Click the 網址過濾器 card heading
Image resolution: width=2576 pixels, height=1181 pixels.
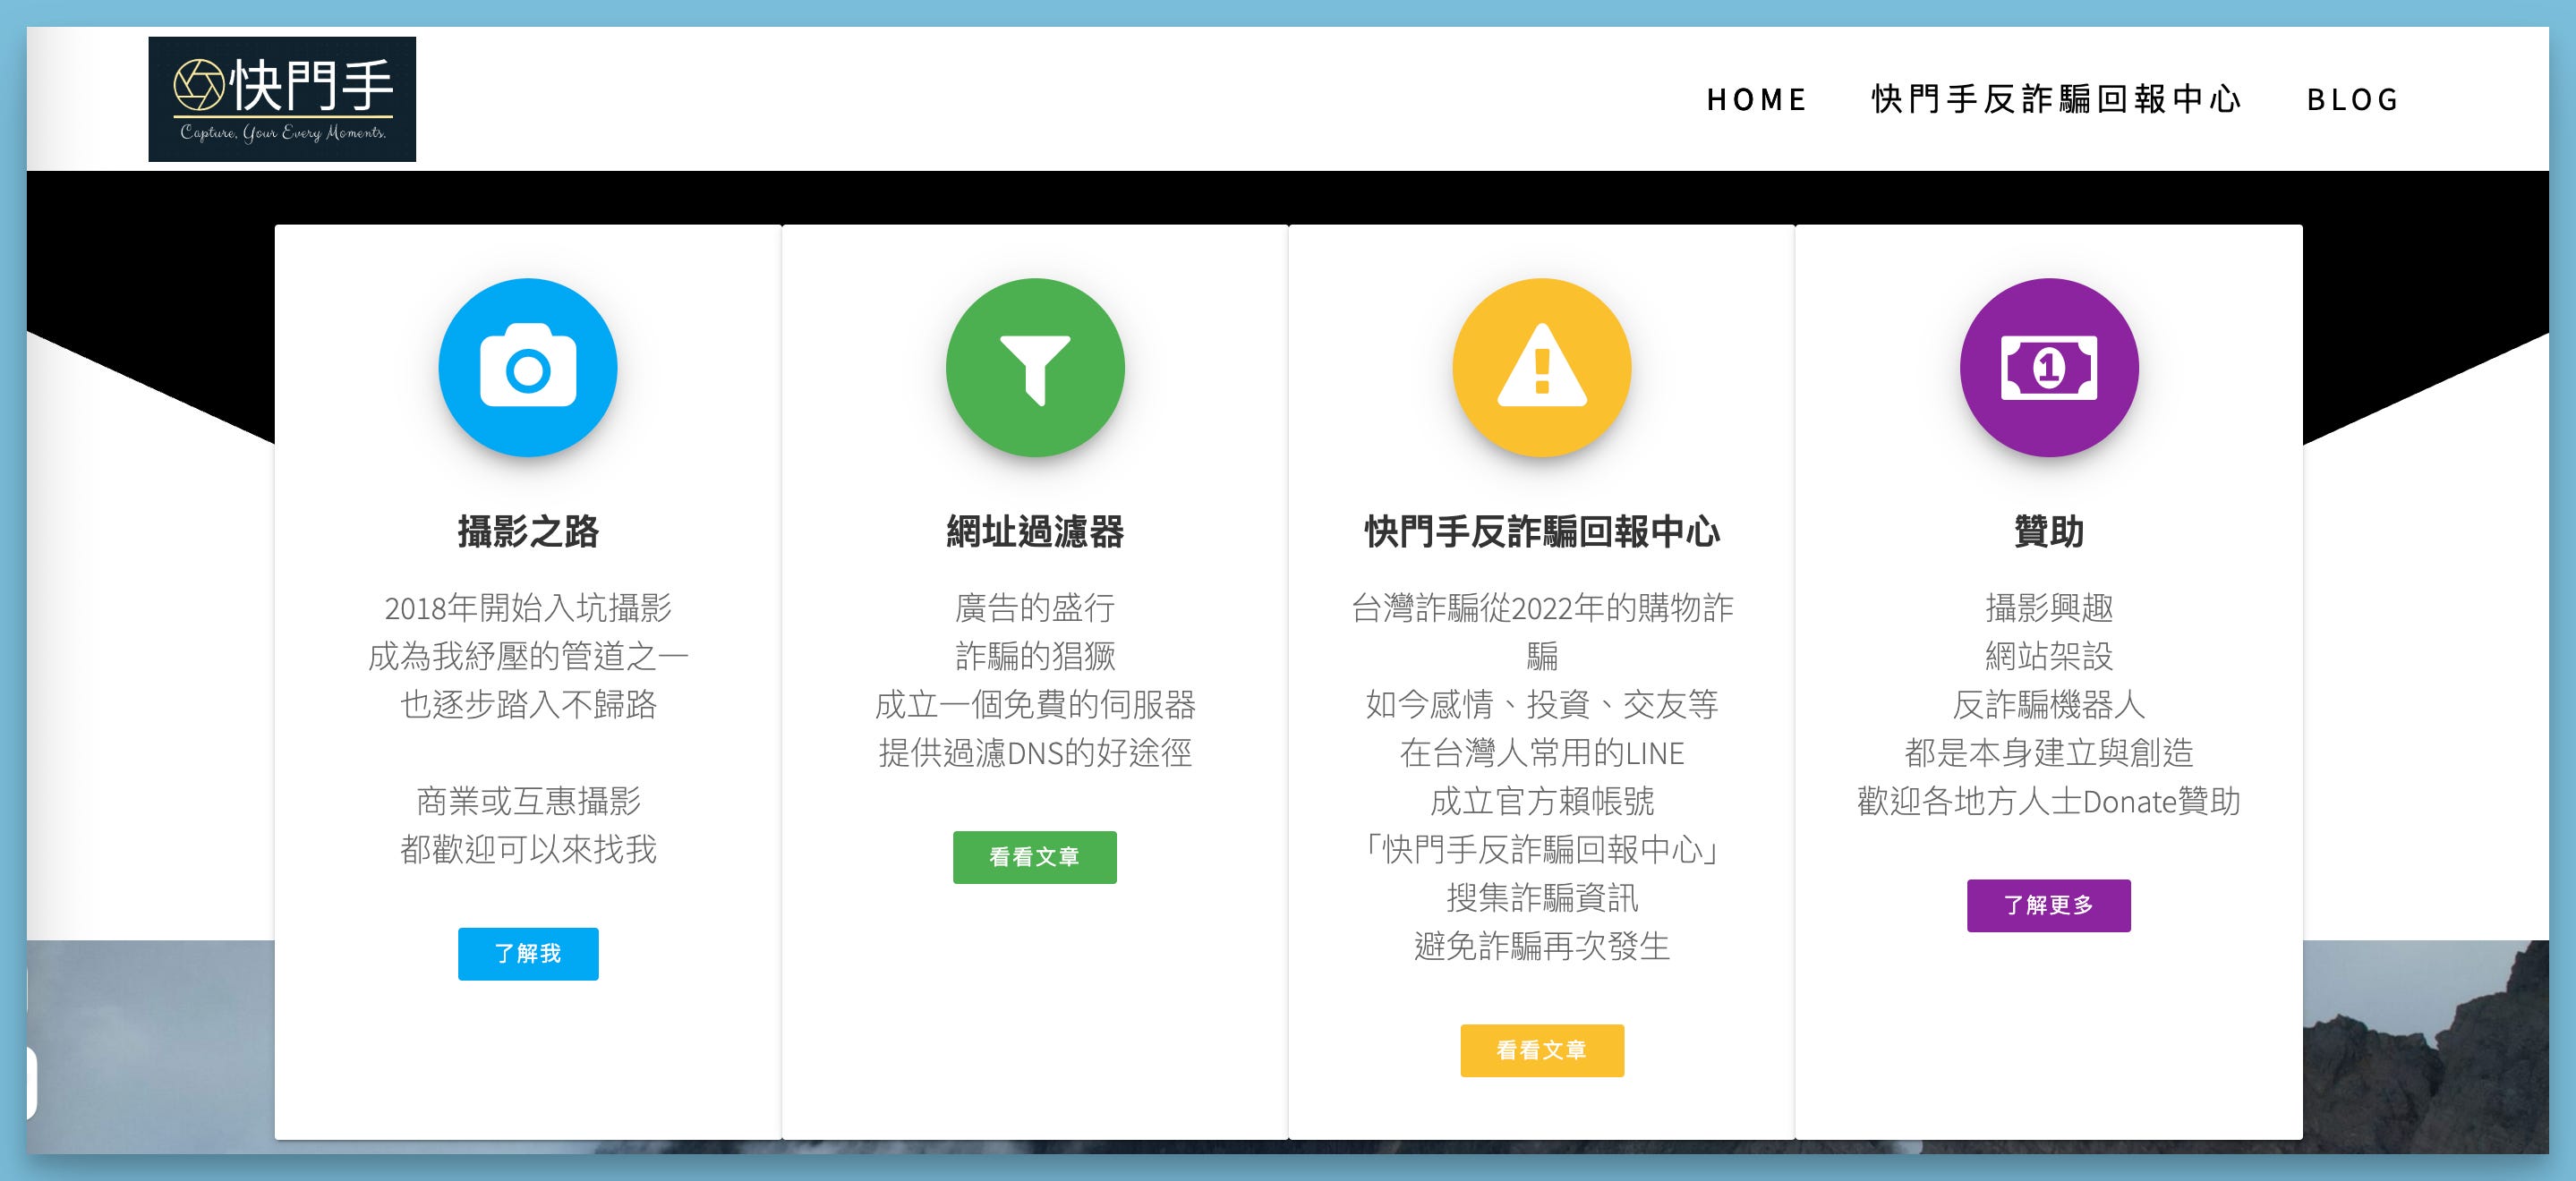tap(1035, 531)
